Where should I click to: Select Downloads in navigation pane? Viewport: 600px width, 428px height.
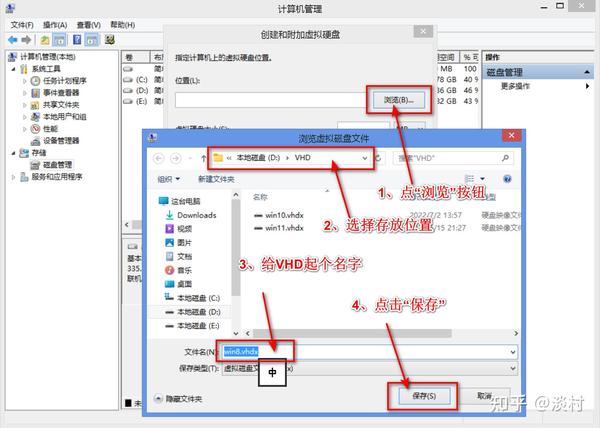pos(197,215)
